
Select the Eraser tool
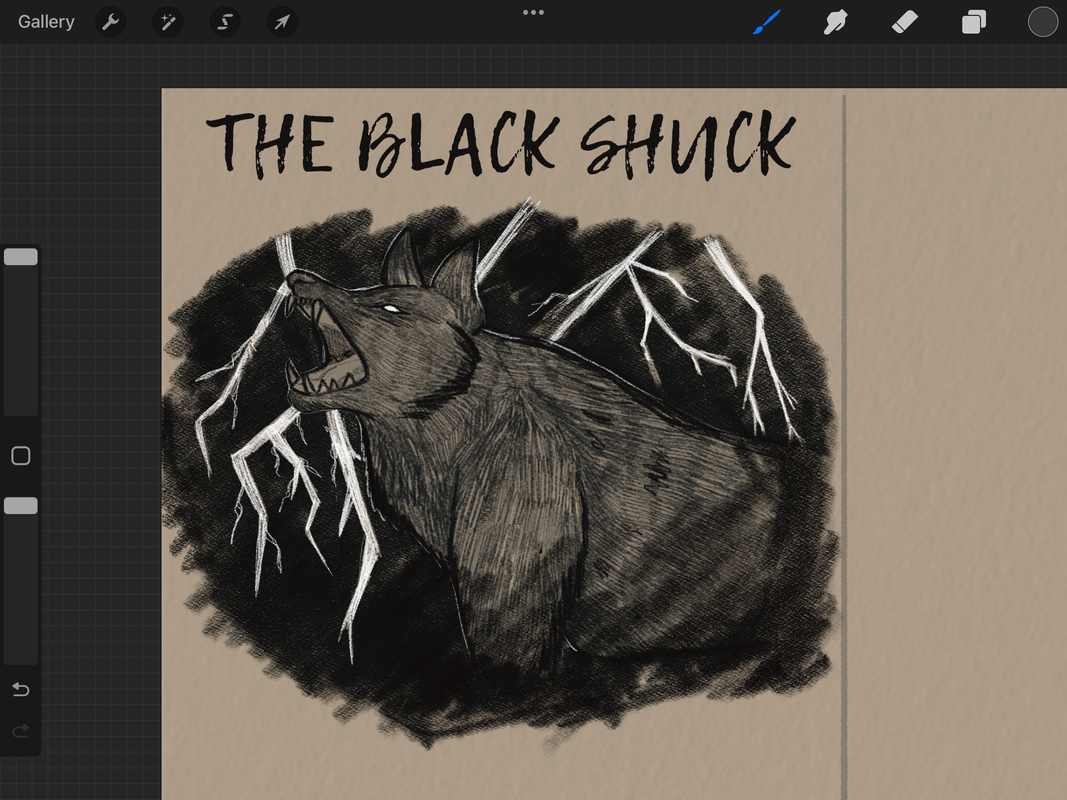pyautogui.click(x=905, y=22)
